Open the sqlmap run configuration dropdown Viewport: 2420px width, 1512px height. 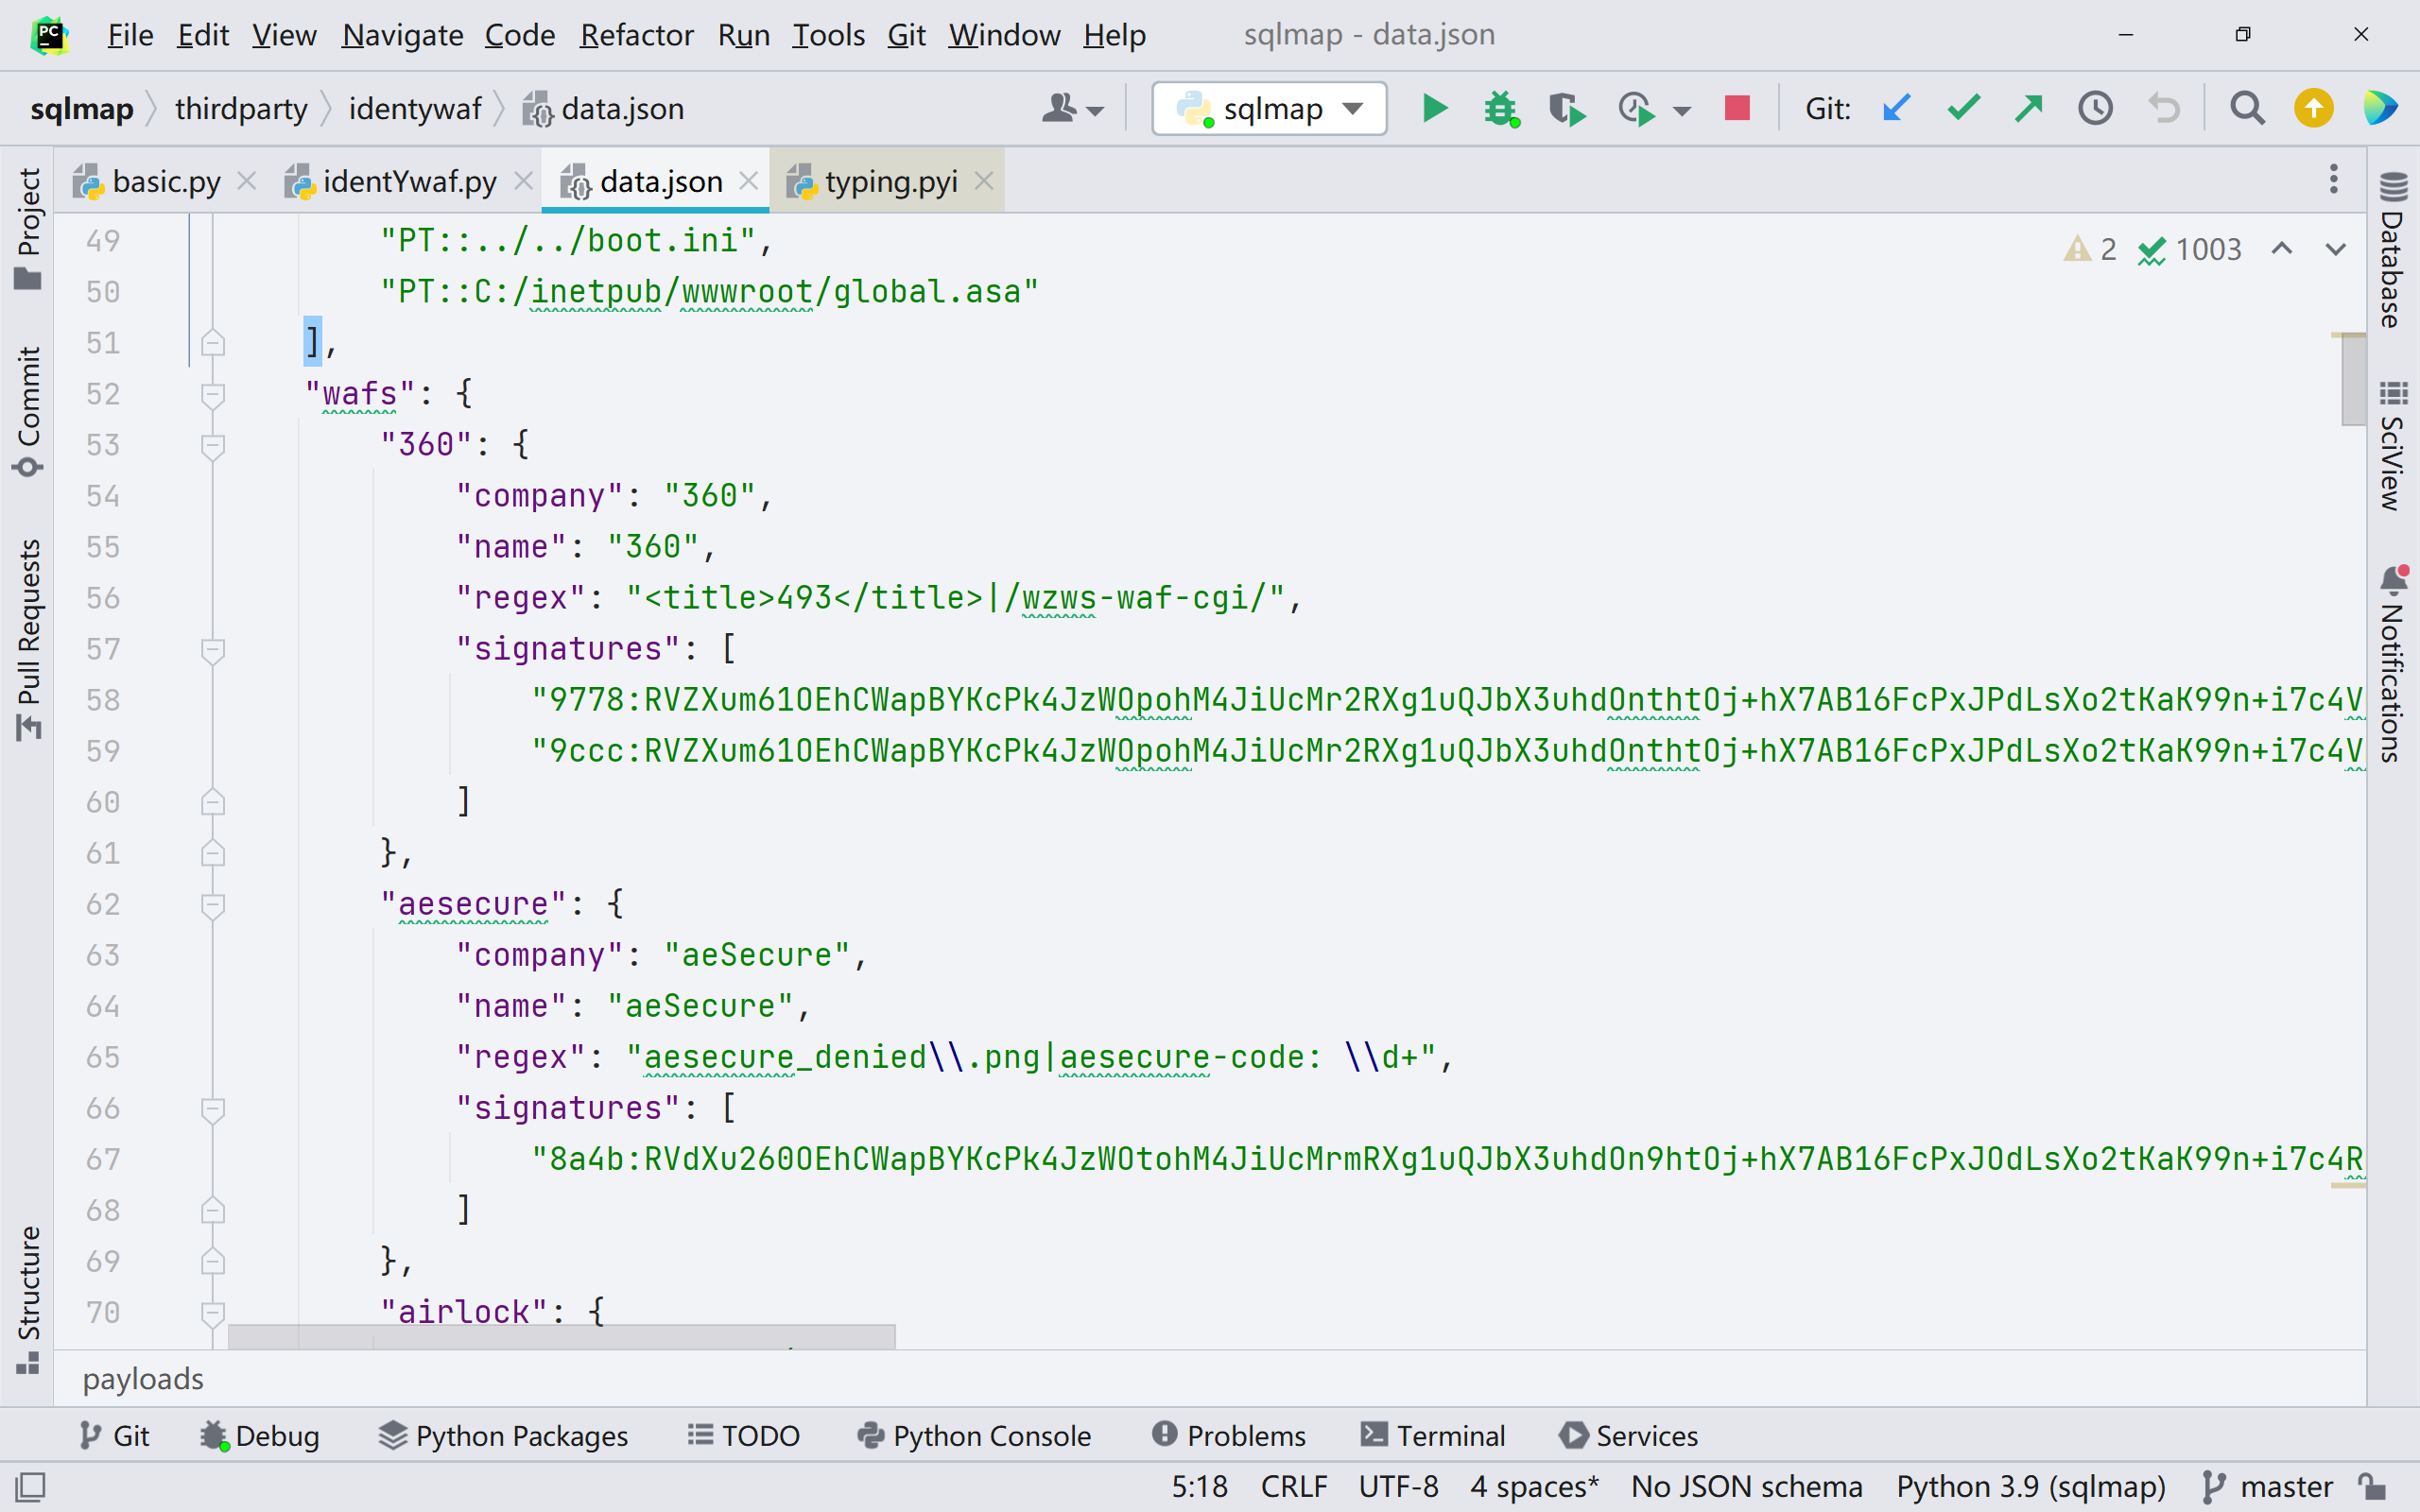click(x=1268, y=108)
